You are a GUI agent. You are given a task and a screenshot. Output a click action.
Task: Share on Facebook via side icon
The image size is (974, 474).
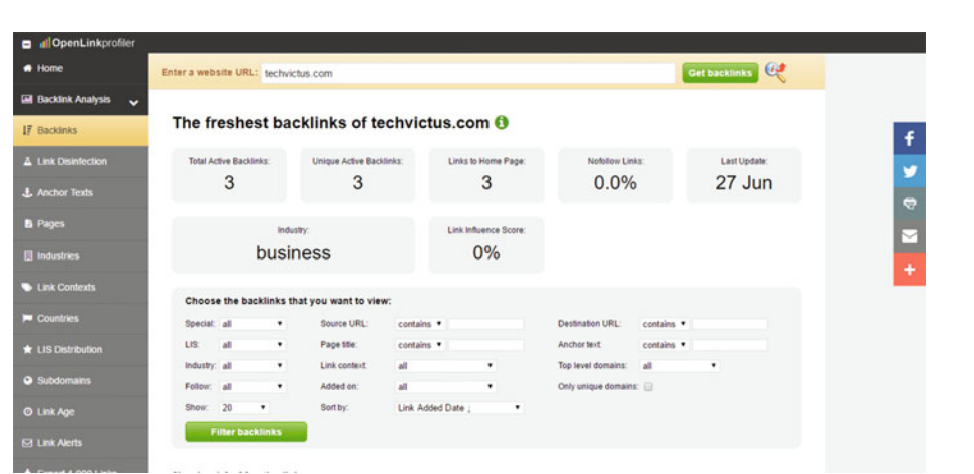909,139
